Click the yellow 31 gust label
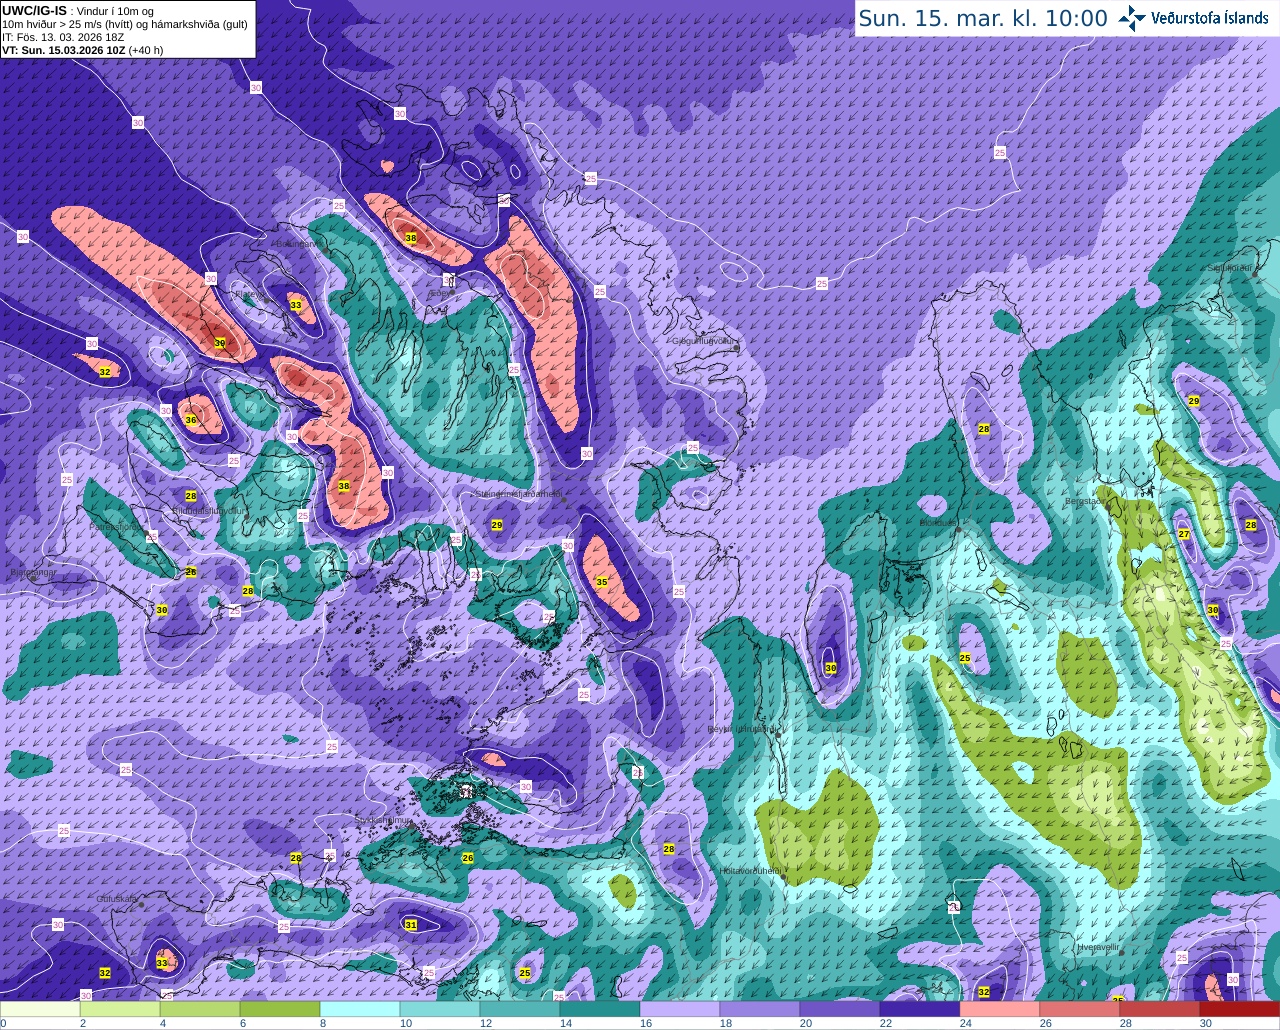 pyautogui.click(x=411, y=925)
